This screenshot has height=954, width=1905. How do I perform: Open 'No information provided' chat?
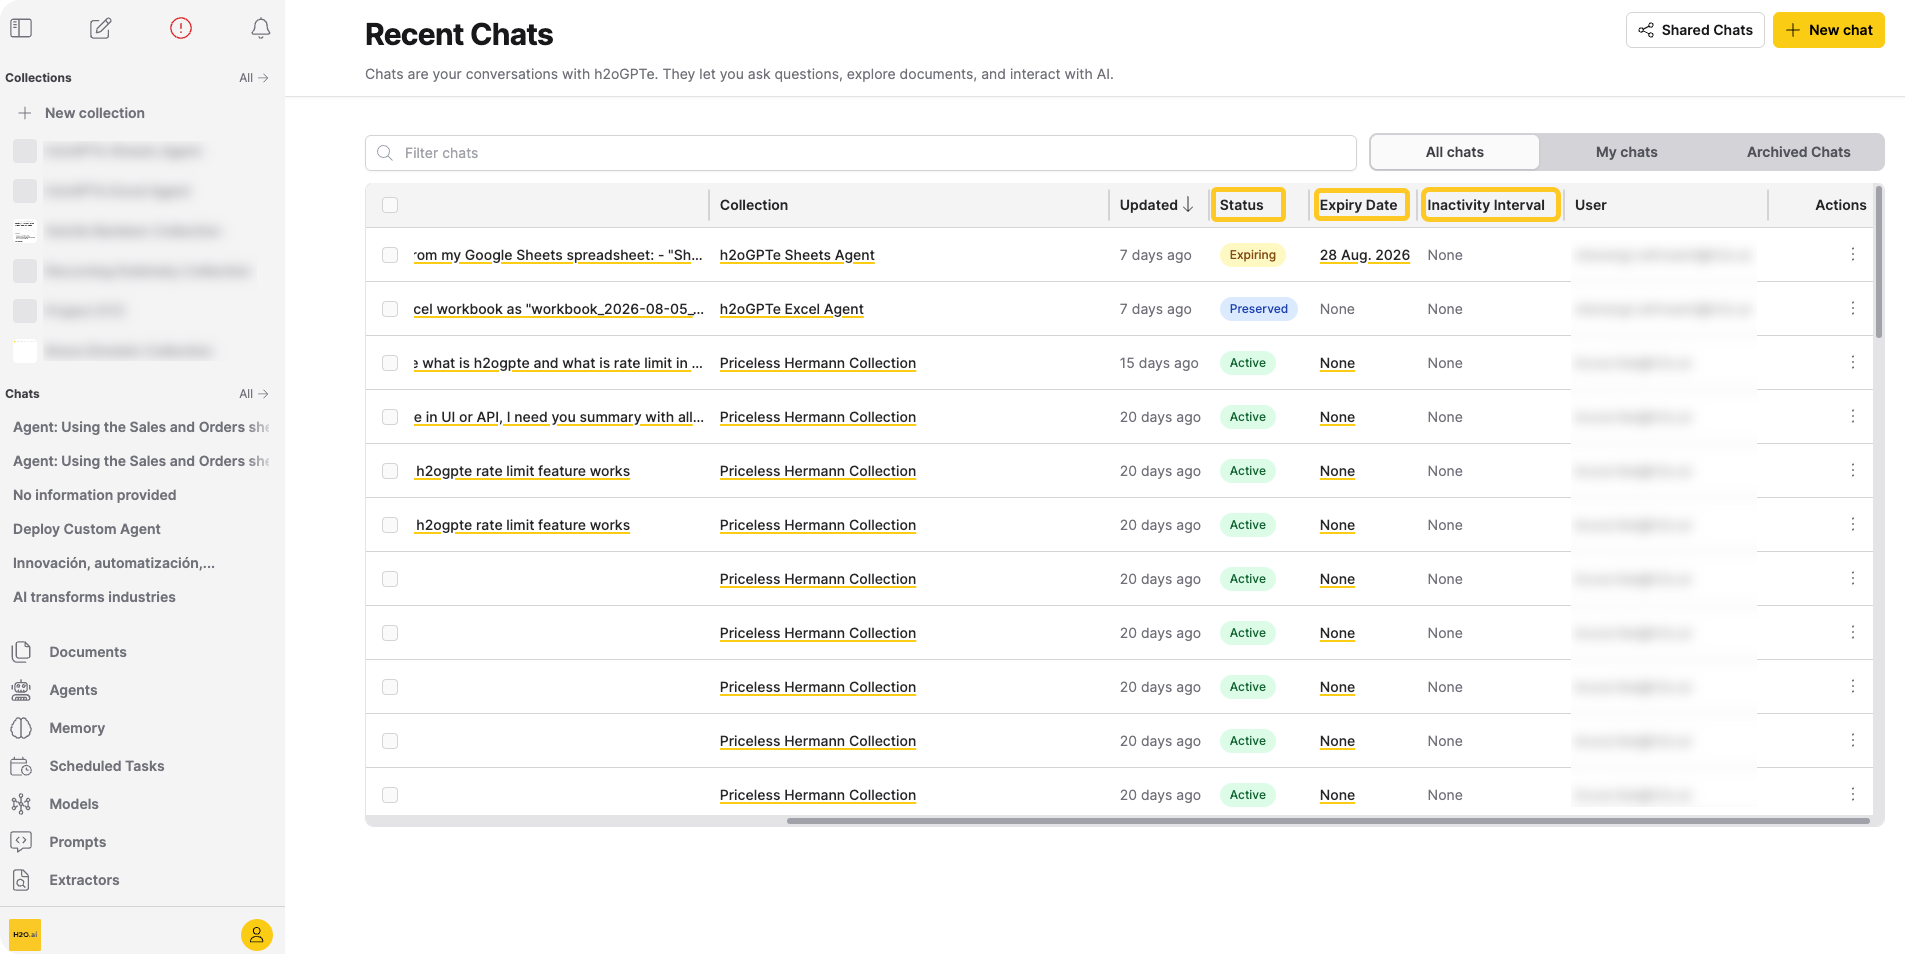click(x=94, y=495)
